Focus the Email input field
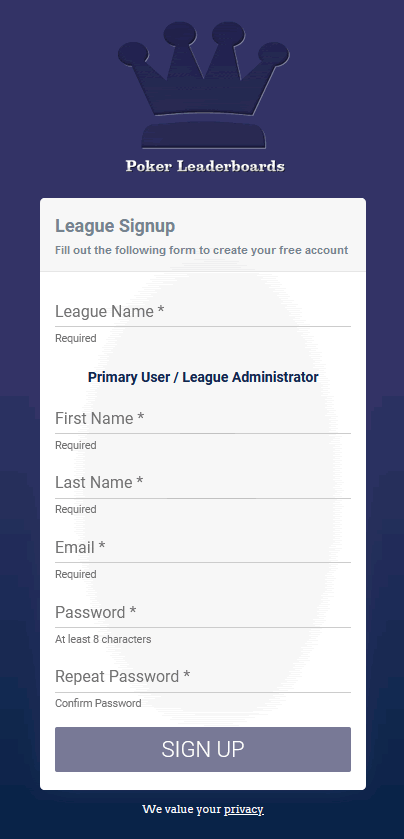Viewport: 404px width, 839px height. (203, 547)
